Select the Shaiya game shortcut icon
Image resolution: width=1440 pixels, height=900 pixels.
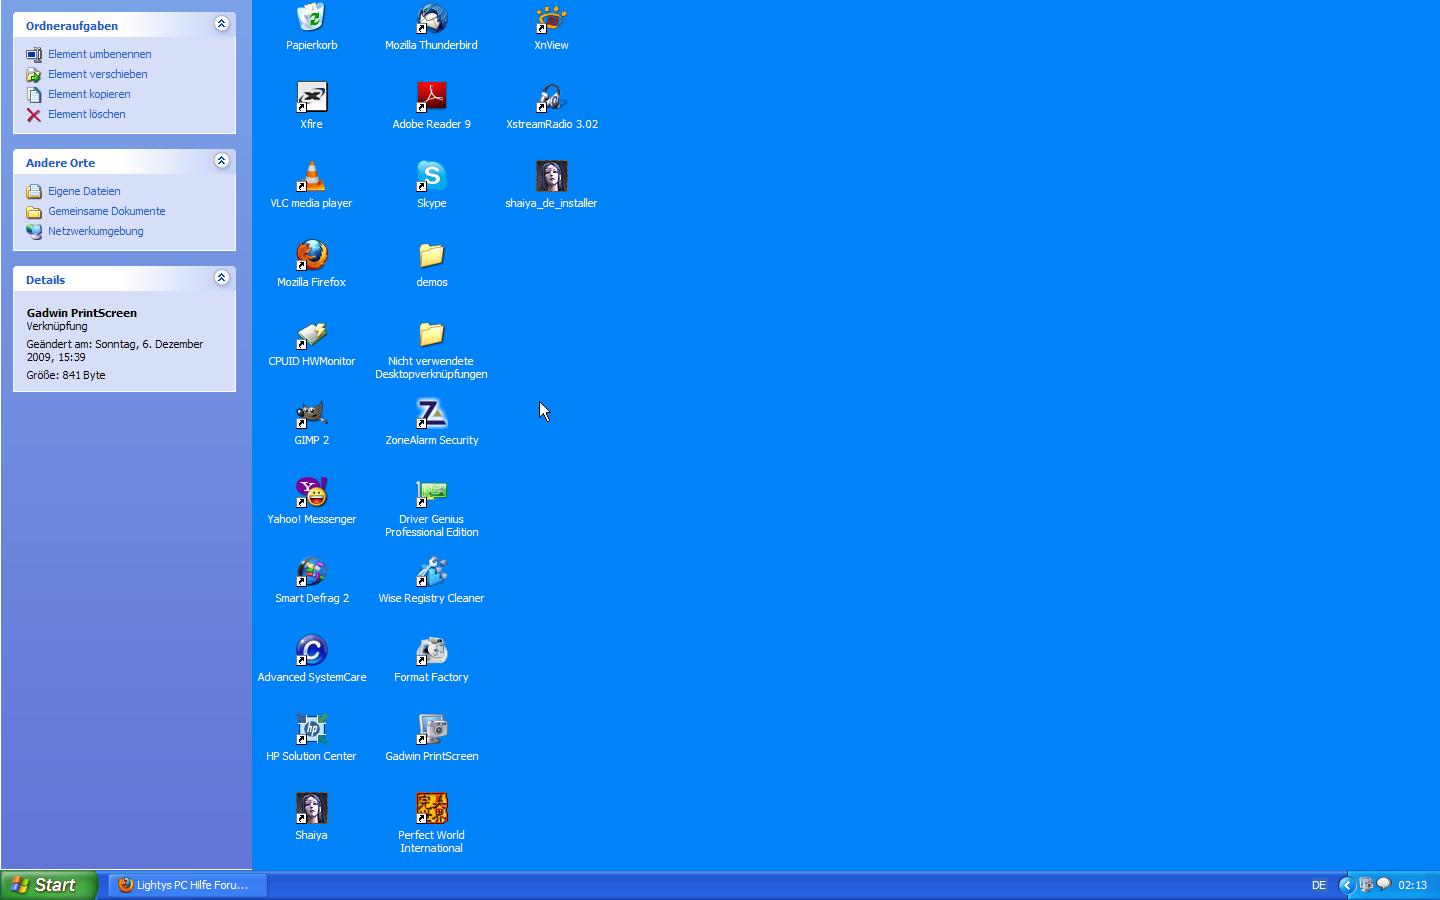(311, 808)
